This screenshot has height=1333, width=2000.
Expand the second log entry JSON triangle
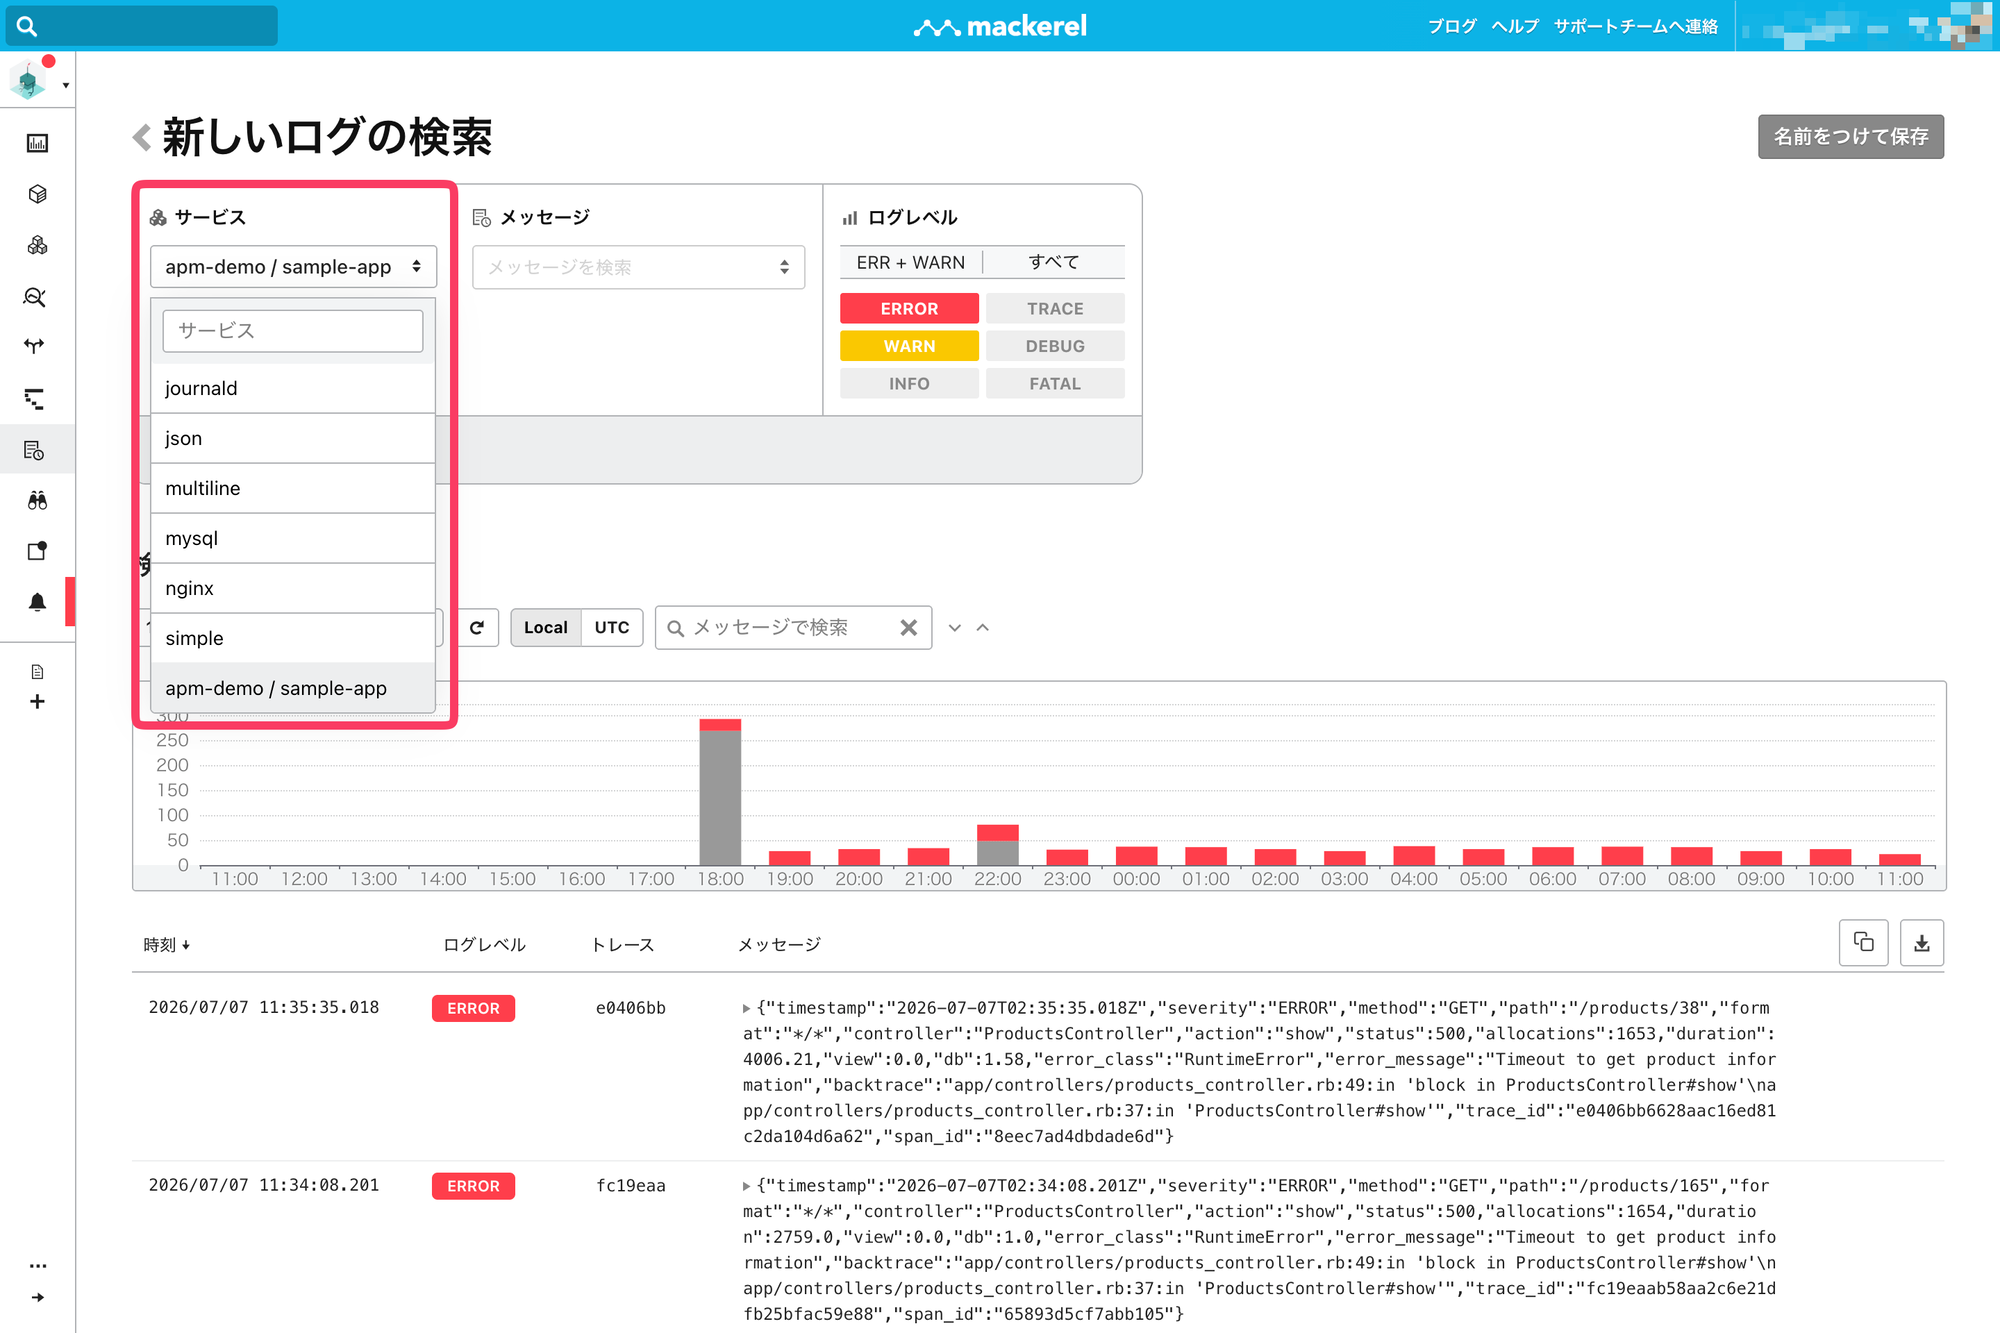747,1186
